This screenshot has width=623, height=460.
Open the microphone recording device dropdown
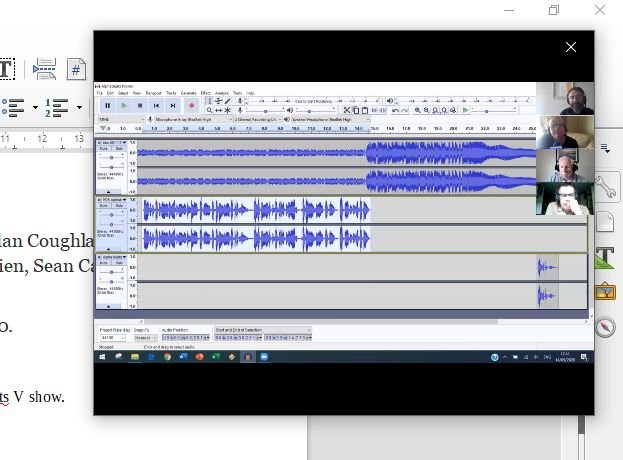coord(192,119)
